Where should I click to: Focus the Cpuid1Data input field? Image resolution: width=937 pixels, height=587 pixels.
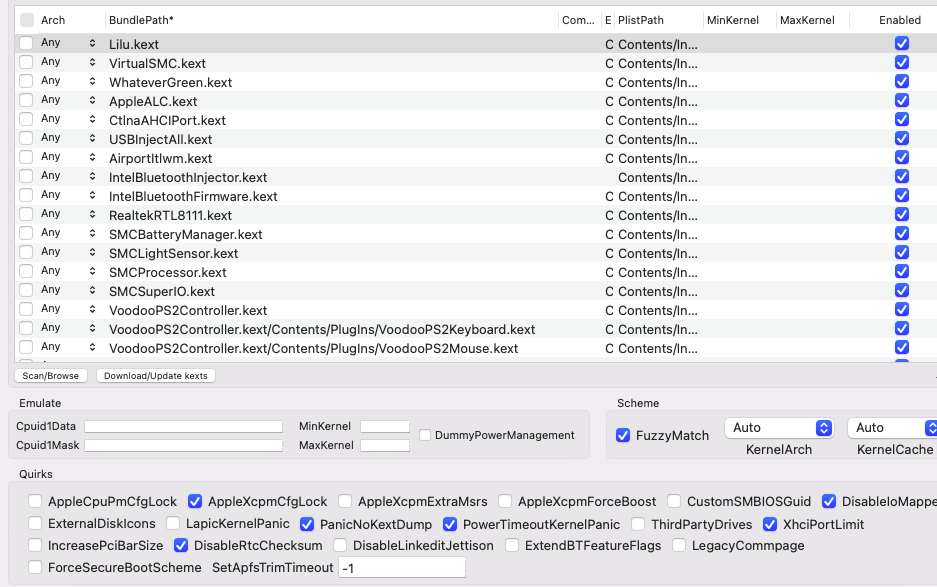(183, 426)
